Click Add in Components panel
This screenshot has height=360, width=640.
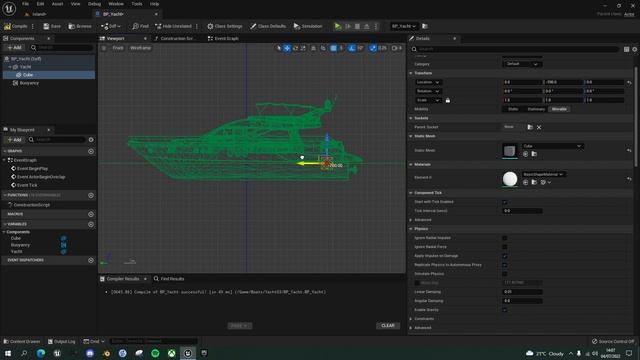pos(15,48)
